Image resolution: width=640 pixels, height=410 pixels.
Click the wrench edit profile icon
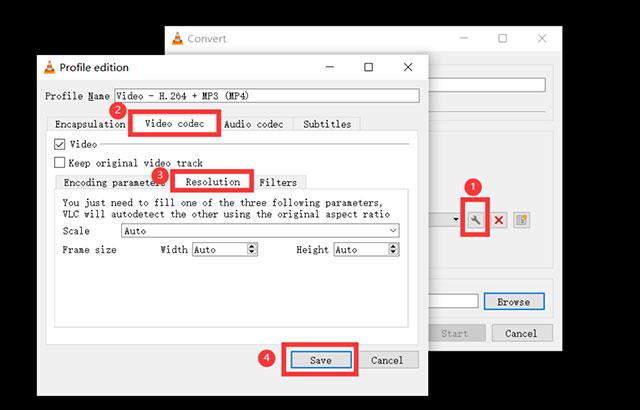coord(477,220)
